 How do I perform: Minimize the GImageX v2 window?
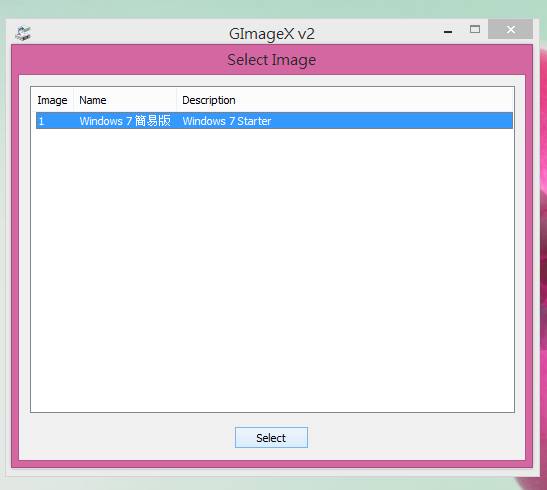tap(448, 31)
